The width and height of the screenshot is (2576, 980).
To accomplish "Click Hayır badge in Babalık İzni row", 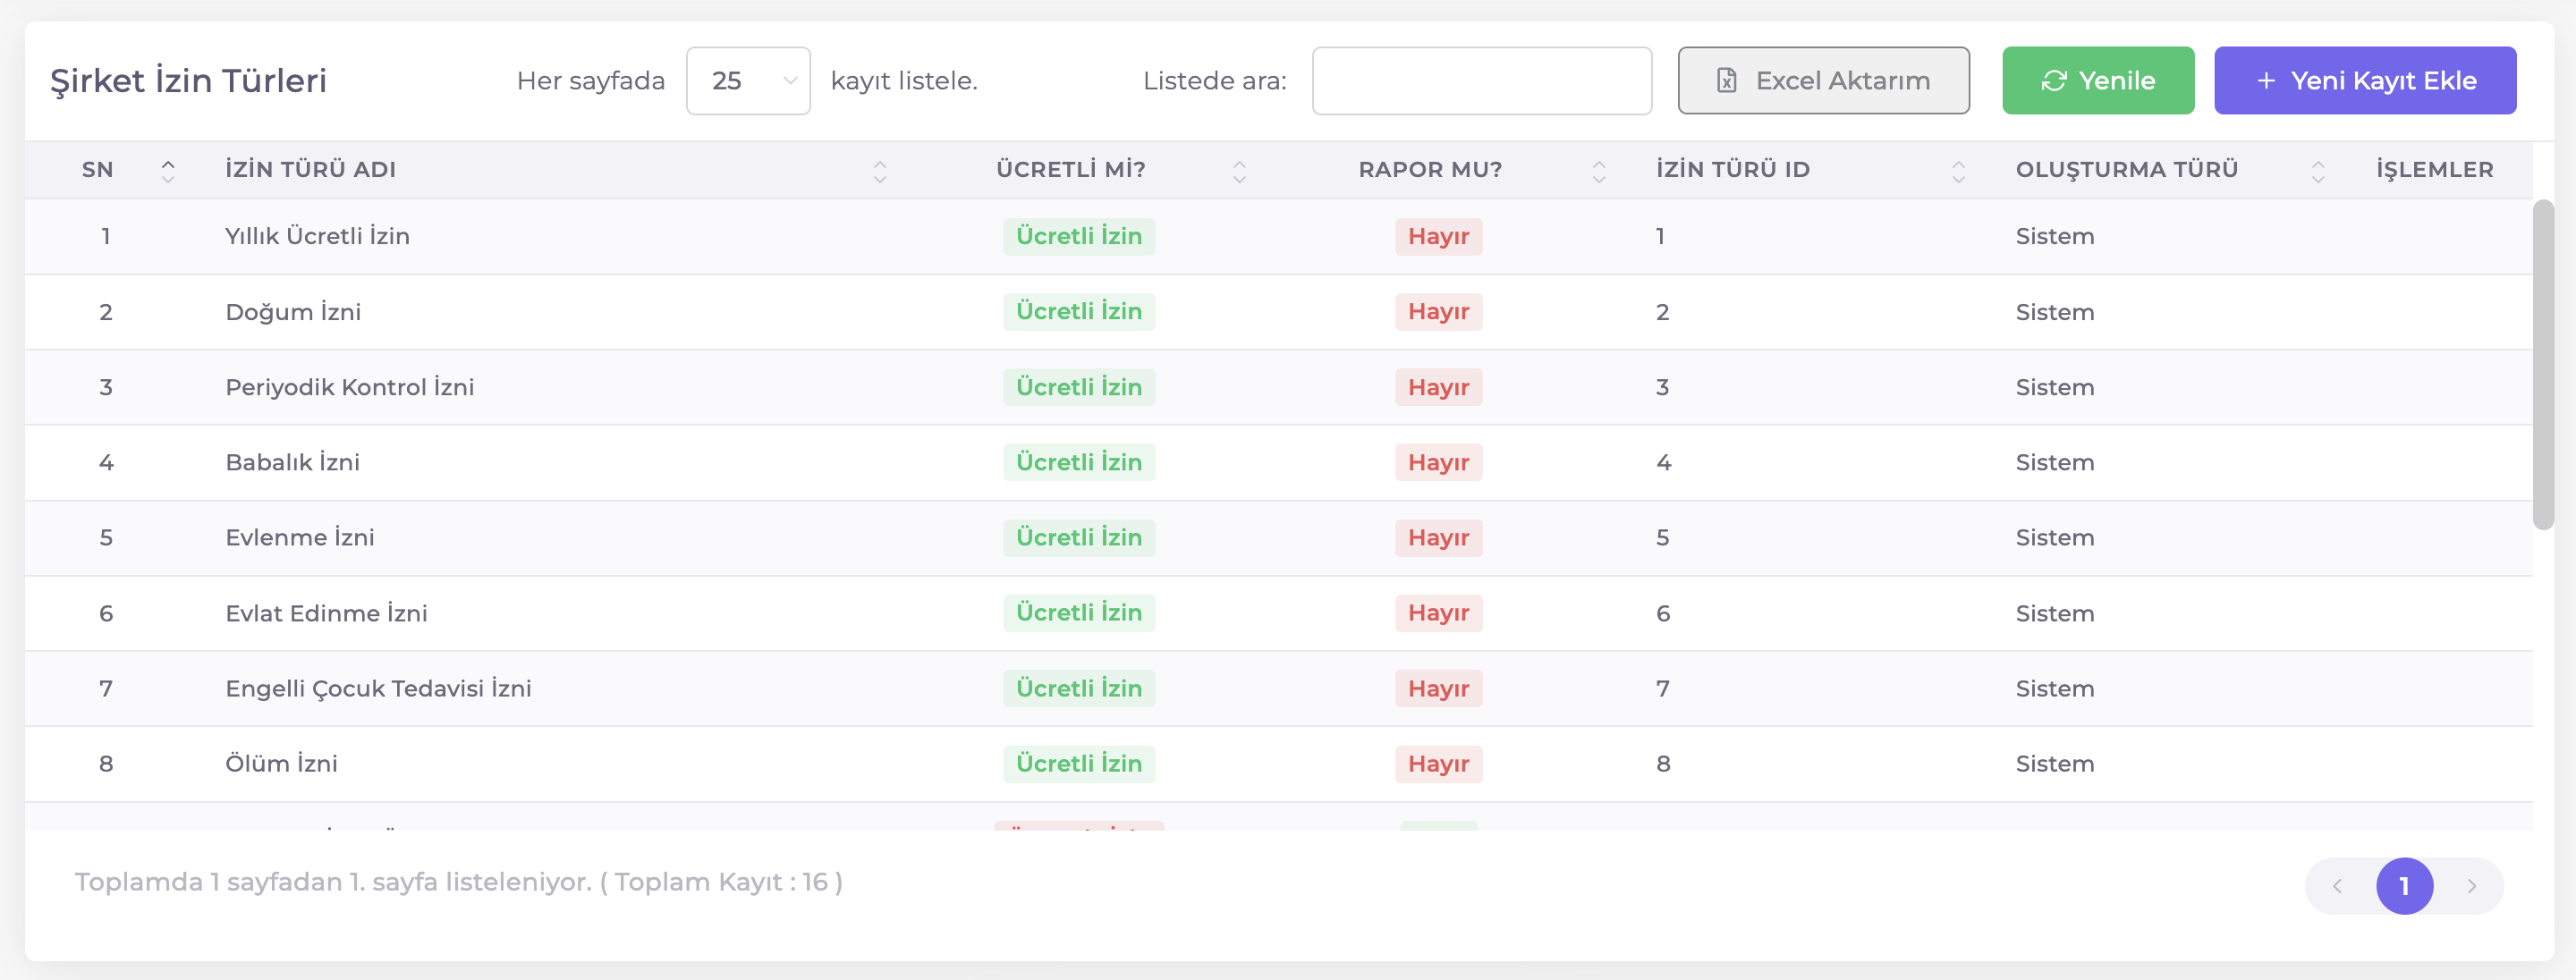I will point(1438,462).
